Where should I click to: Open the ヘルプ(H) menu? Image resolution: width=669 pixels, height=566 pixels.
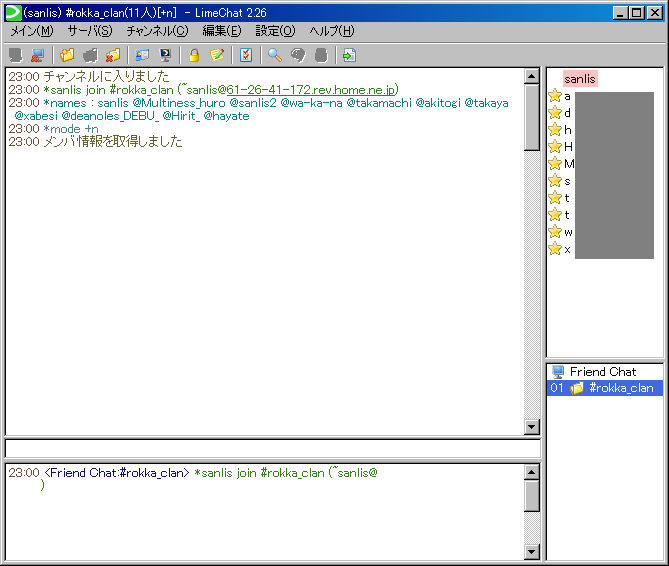coord(331,31)
